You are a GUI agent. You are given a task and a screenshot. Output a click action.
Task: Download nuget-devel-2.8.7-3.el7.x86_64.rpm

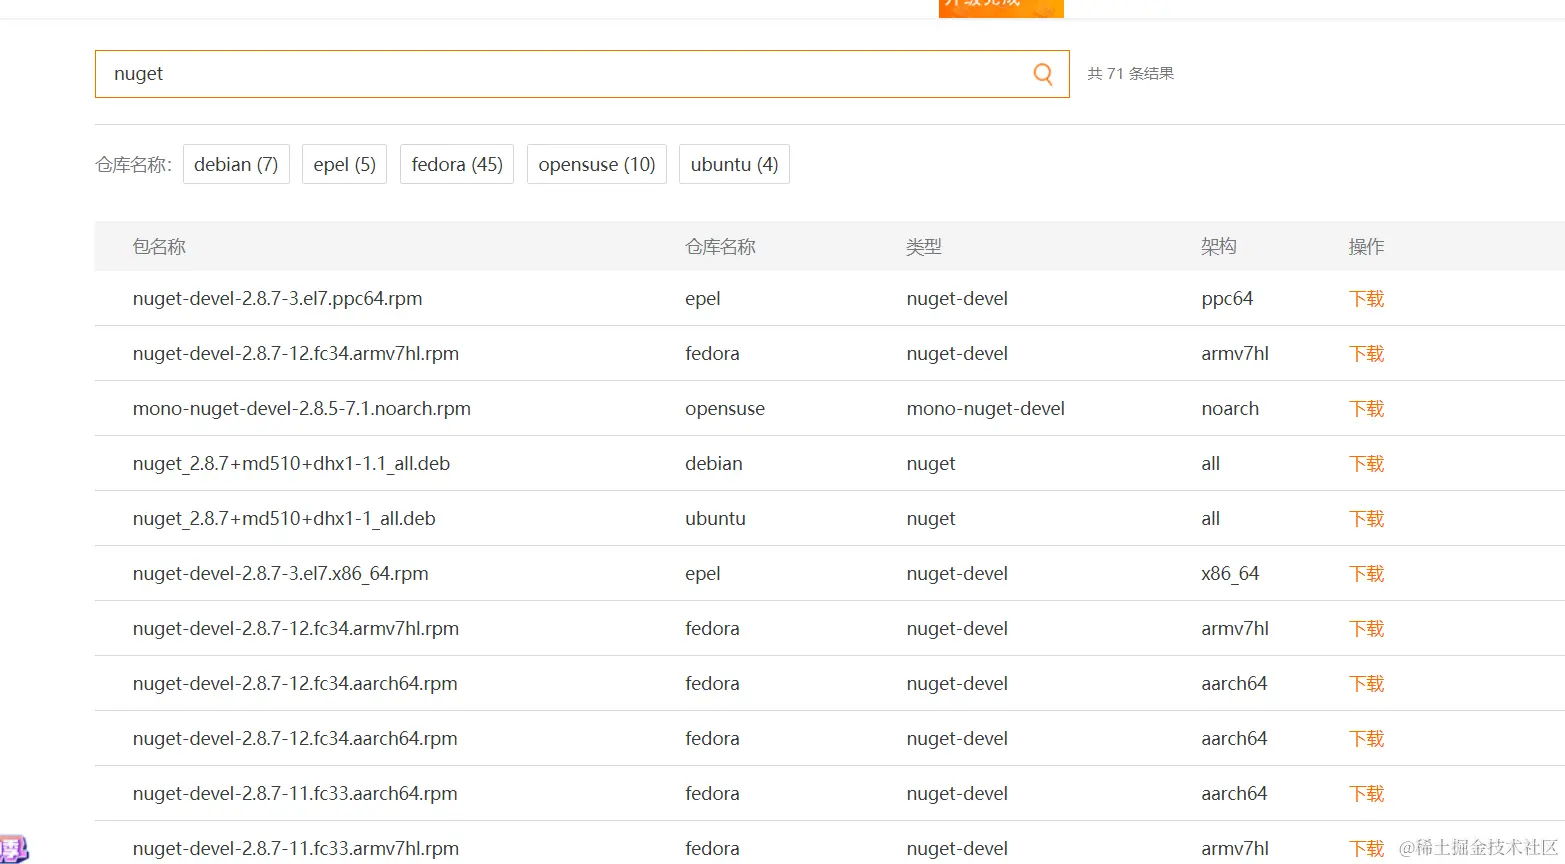pos(1366,574)
